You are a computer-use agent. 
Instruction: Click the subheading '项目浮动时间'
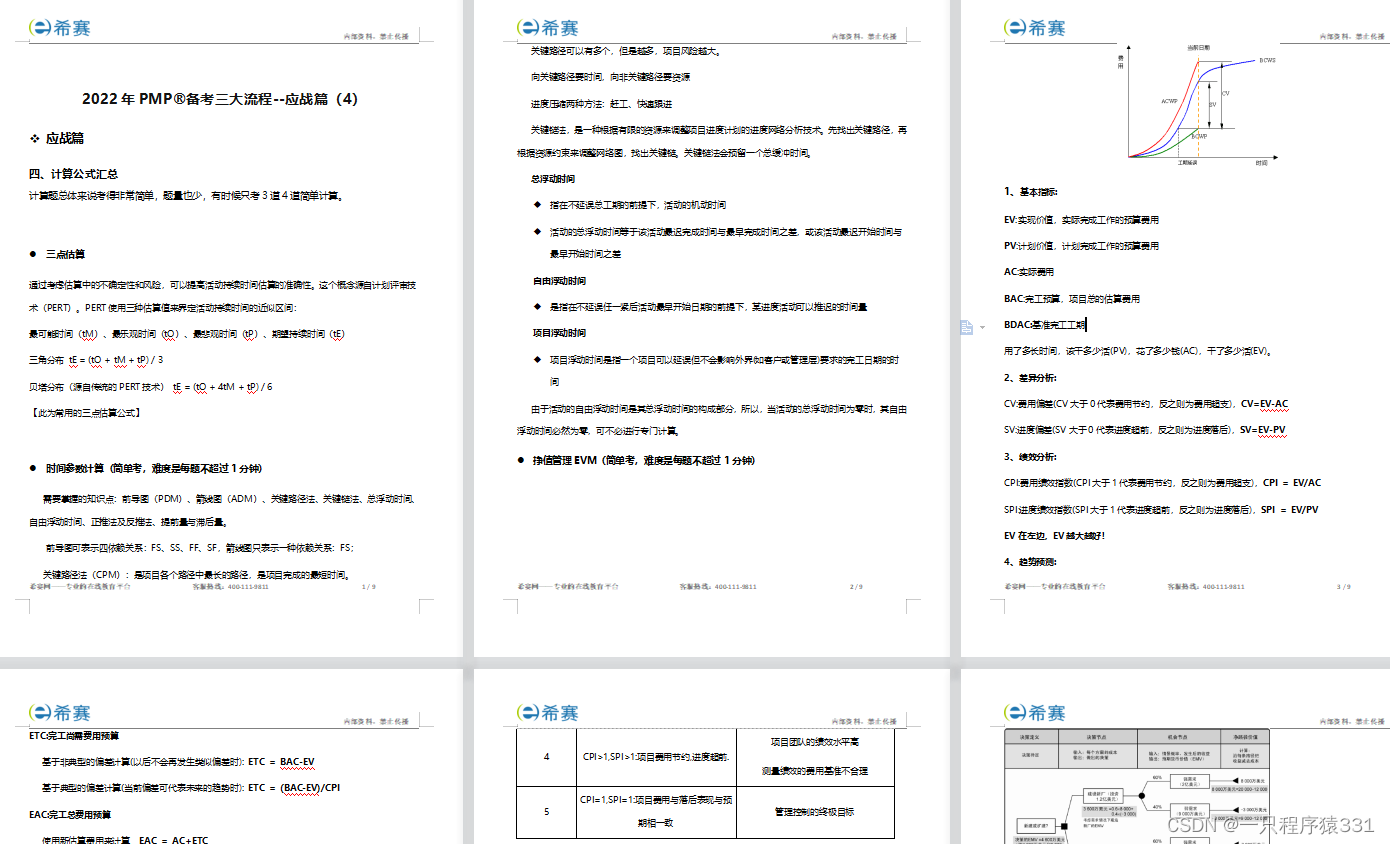click(558, 333)
